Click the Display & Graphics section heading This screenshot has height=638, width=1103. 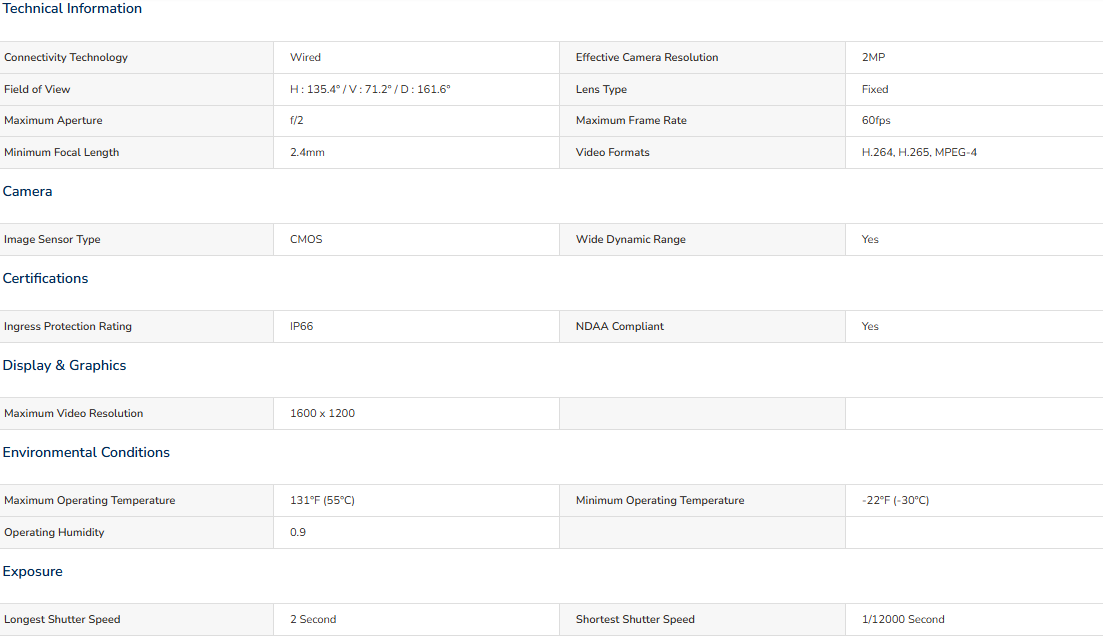tap(65, 365)
